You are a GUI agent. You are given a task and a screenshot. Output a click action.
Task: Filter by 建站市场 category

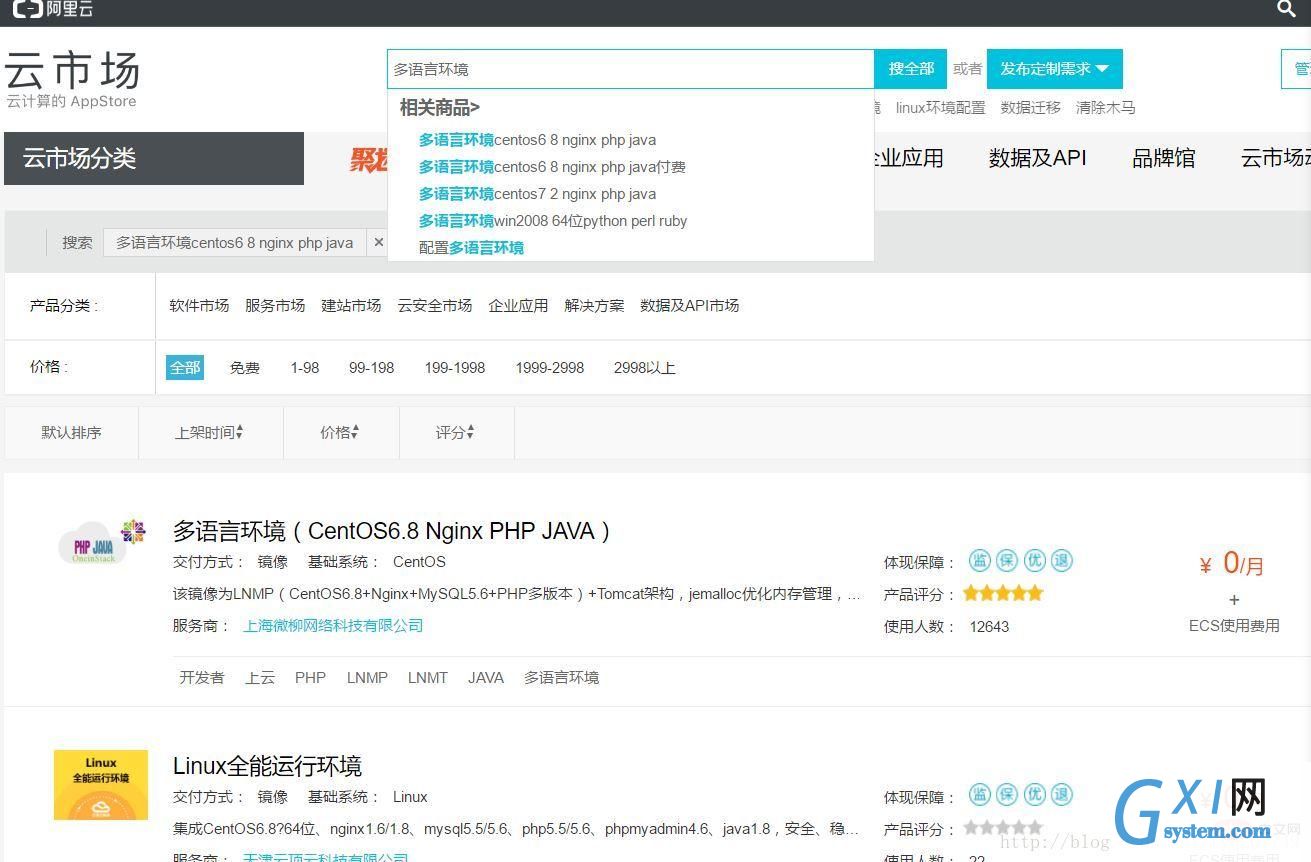[x=351, y=305]
